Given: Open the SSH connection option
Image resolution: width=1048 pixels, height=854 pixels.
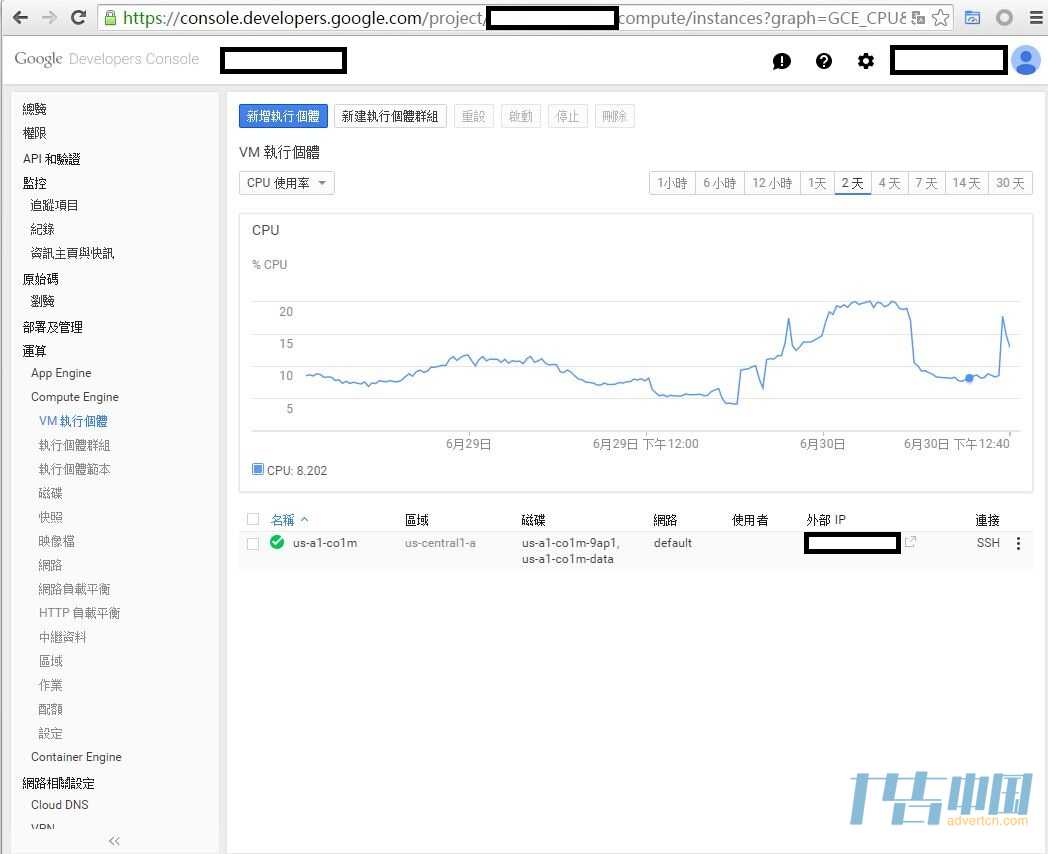Looking at the screenshot, I should coord(988,543).
